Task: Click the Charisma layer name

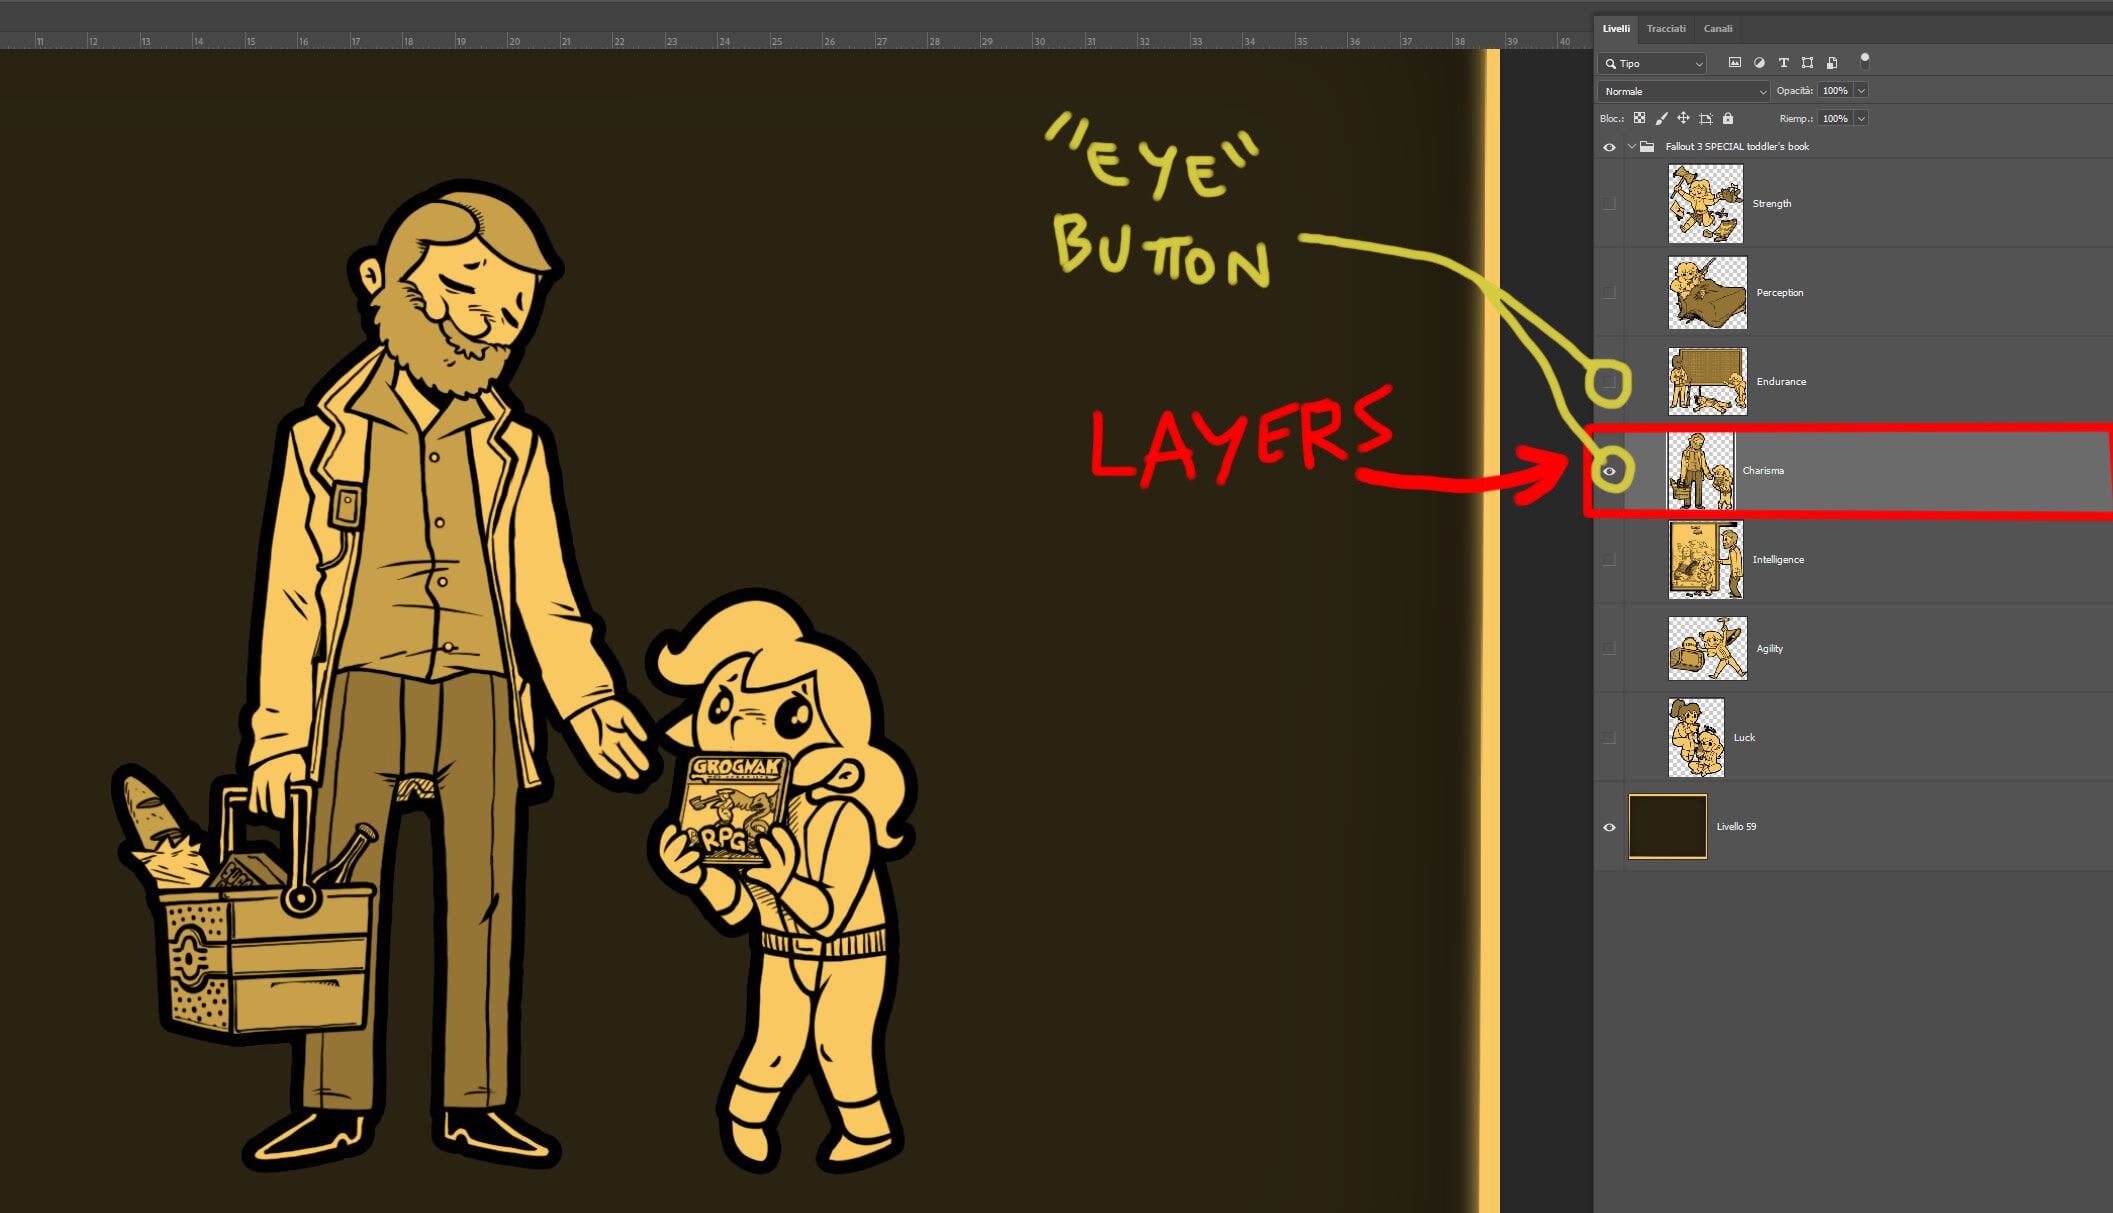Action: coord(1763,471)
